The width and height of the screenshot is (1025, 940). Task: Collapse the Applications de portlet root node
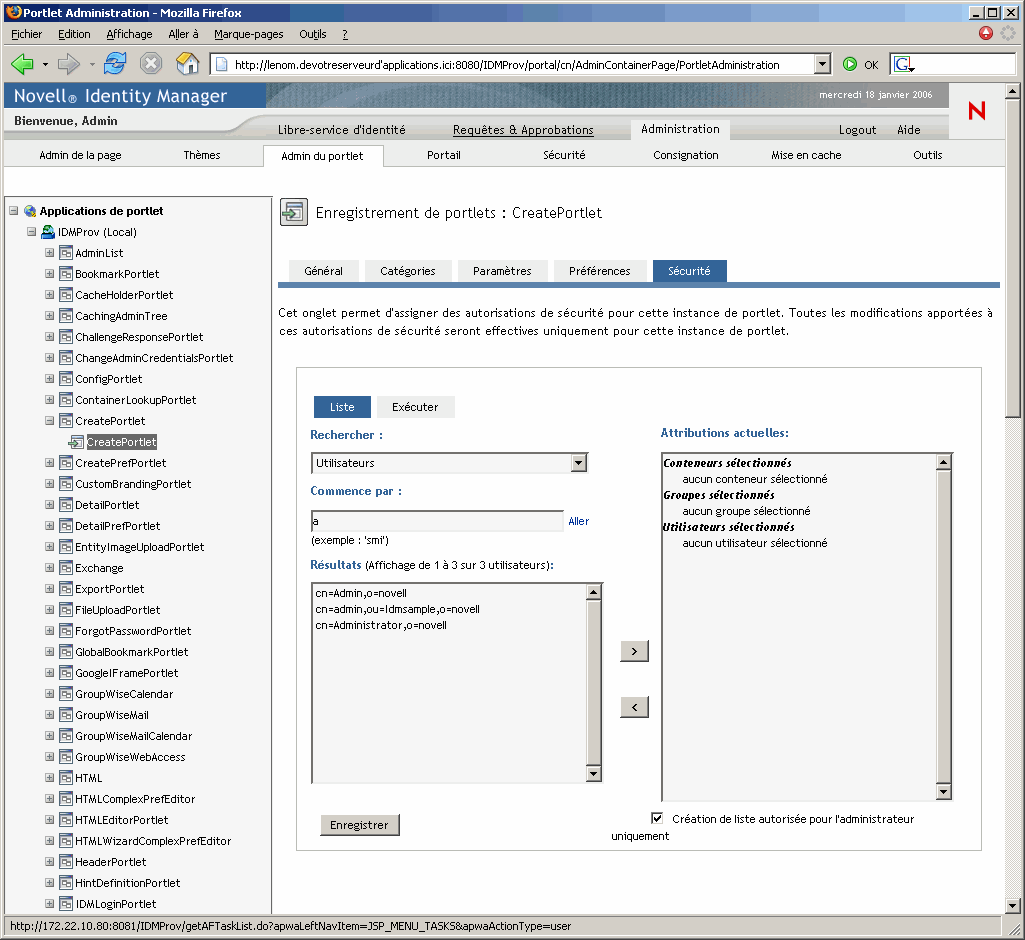click(13, 210)
